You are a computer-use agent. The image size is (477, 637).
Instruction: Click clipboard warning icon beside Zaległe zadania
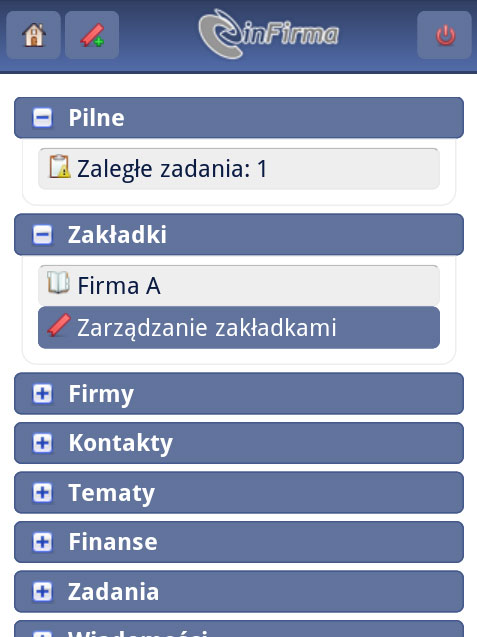point(60,167)
